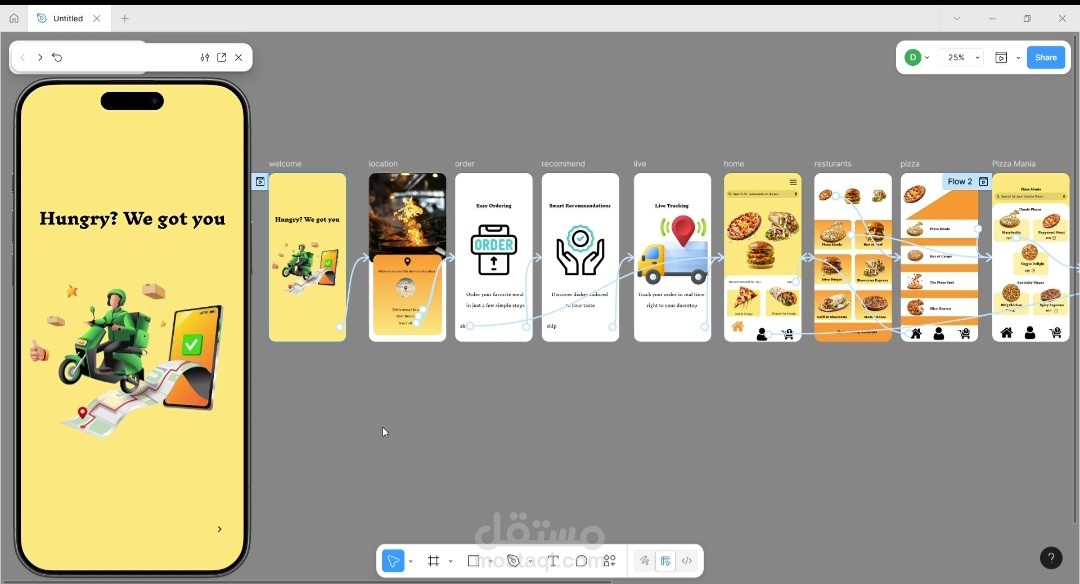Image resolution: width=1080 pixels, height=584 pixels.
Task: Select the Pen tool
Action: click(513, 561)
